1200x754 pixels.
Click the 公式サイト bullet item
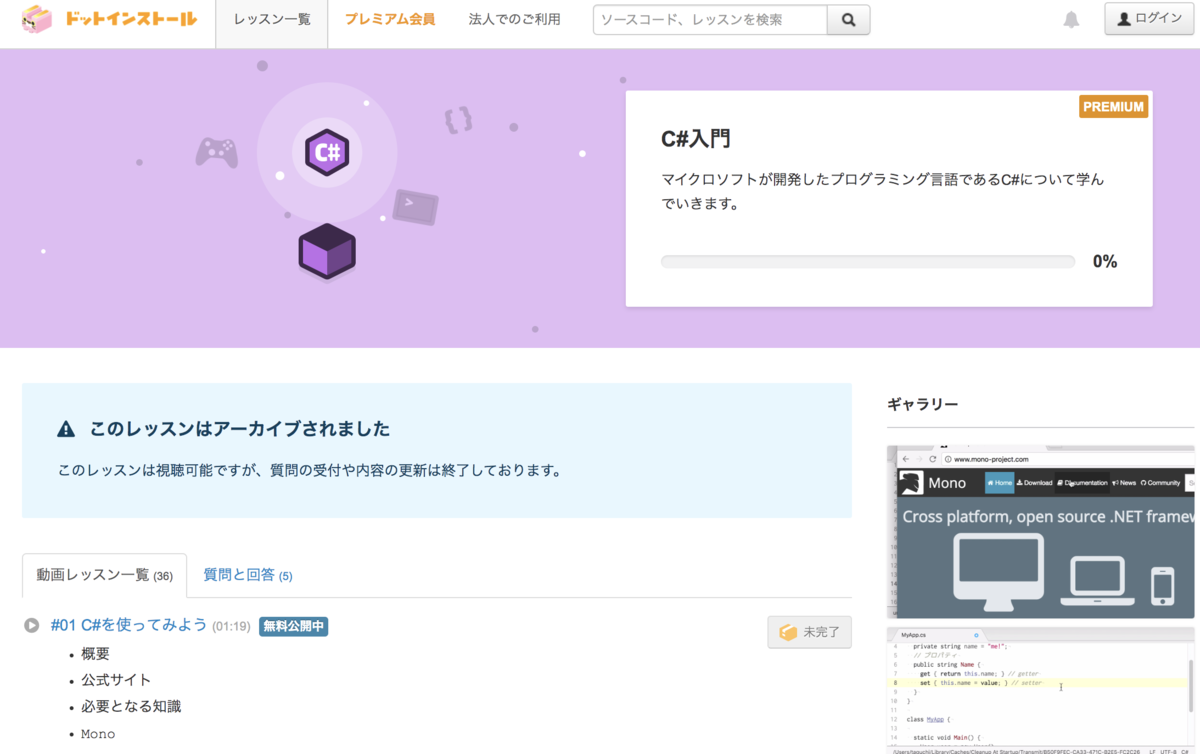pyautogui.click(x=116, y=680)
